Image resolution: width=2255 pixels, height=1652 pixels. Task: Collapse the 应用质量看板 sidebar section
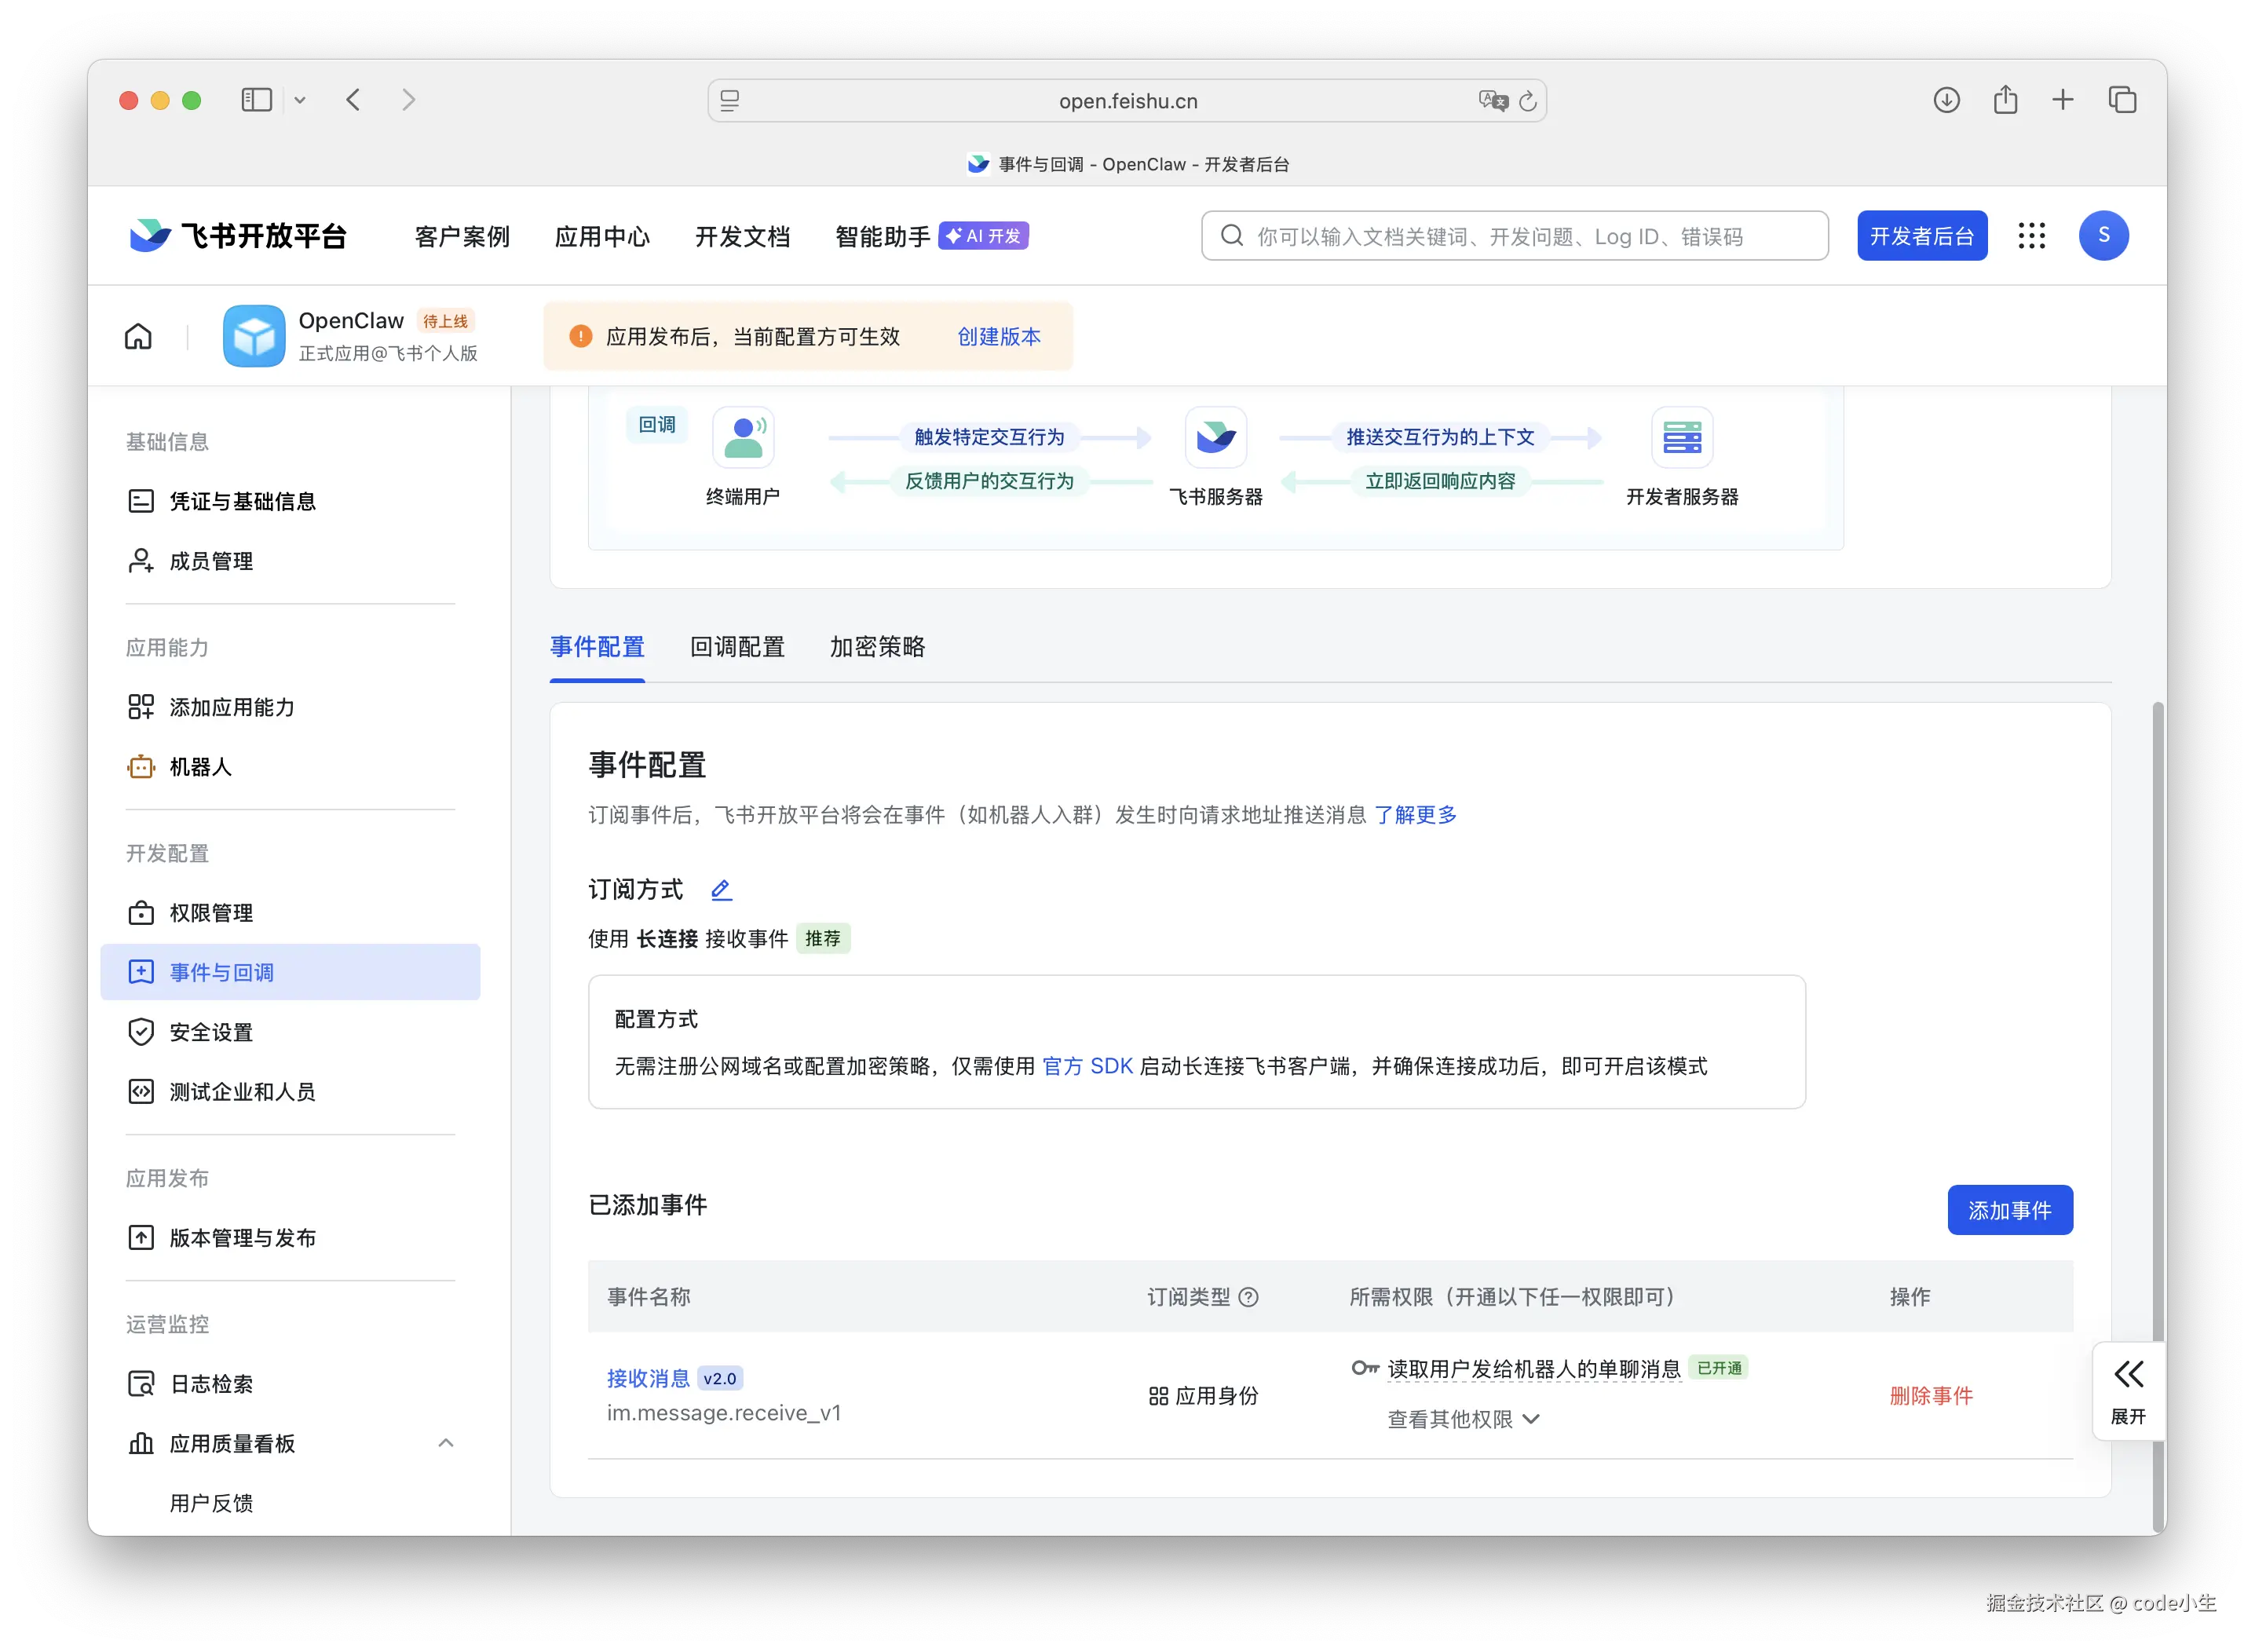(446, 1443)
